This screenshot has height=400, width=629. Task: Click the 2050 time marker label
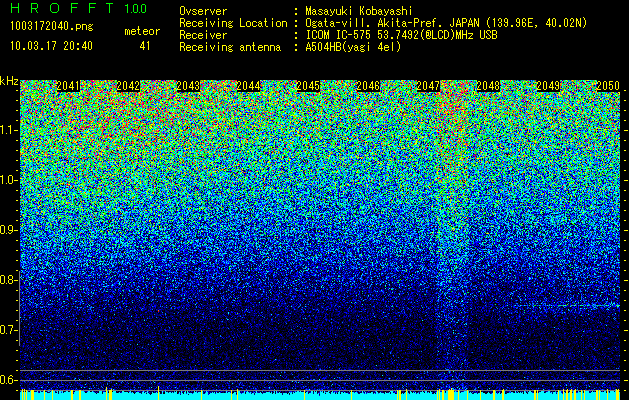point(608,86)
